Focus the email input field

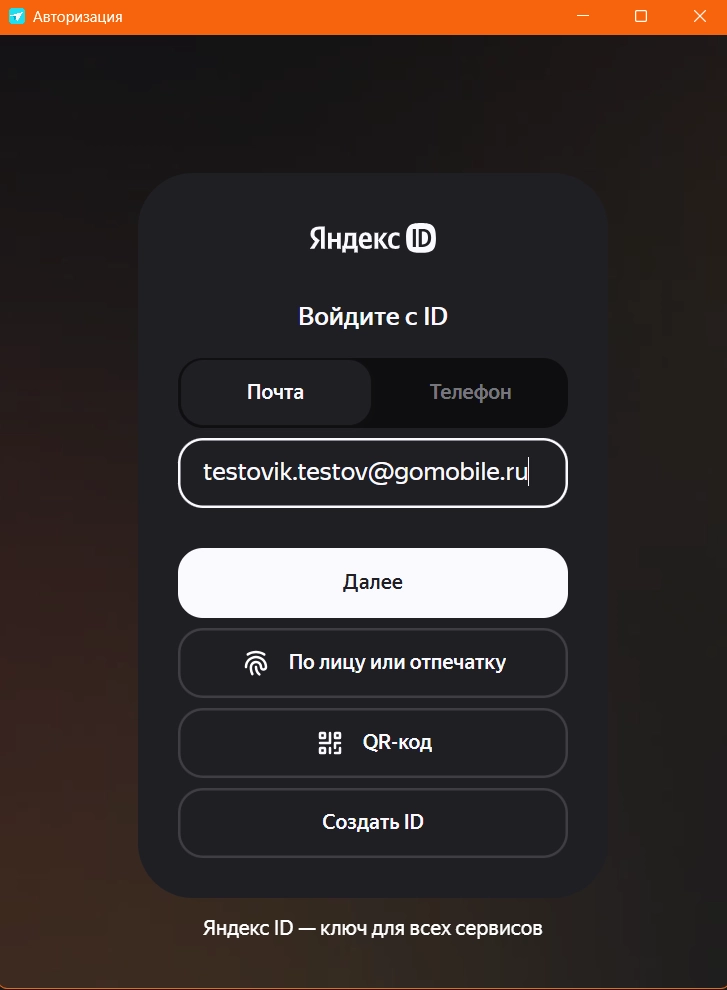(373, 473)
